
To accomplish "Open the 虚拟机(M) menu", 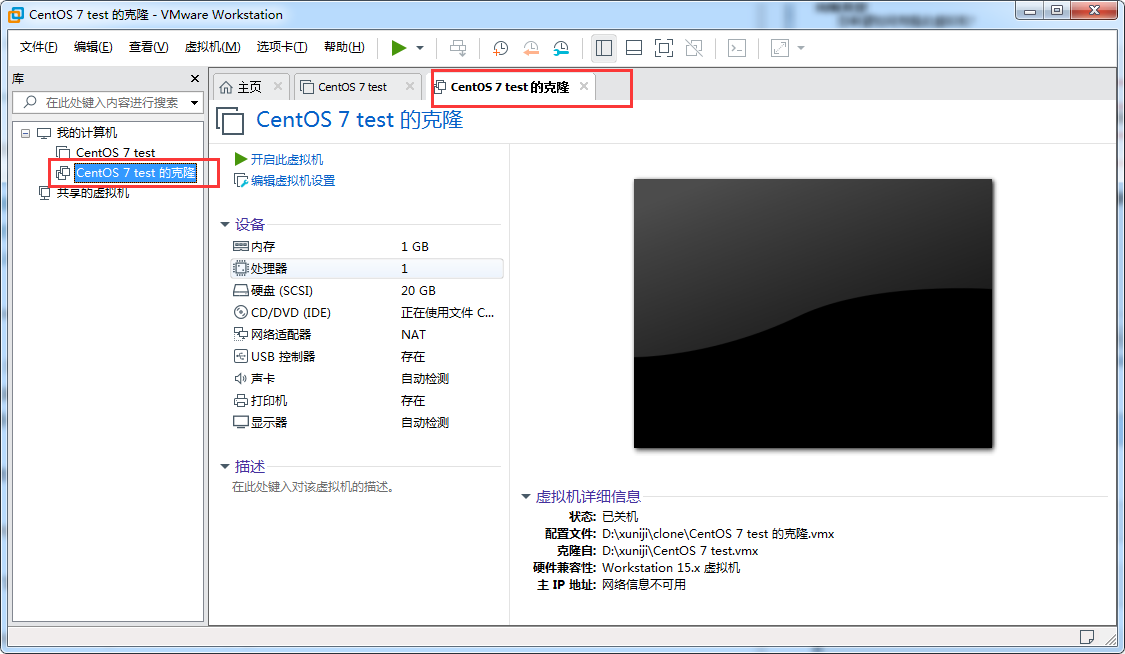I will (212, 47).
